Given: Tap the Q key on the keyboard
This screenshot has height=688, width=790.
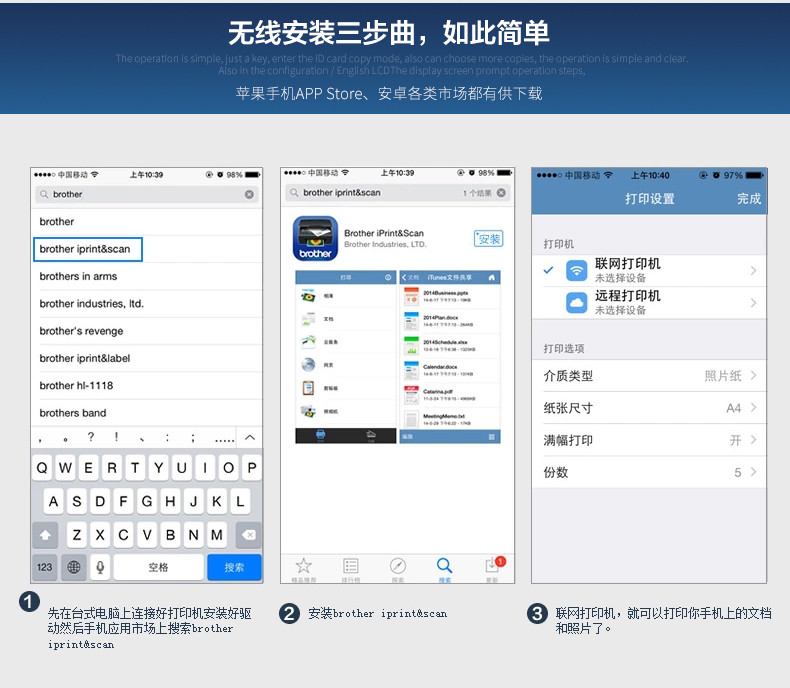Looking at the screenshot, I should (x=42, y=468).
